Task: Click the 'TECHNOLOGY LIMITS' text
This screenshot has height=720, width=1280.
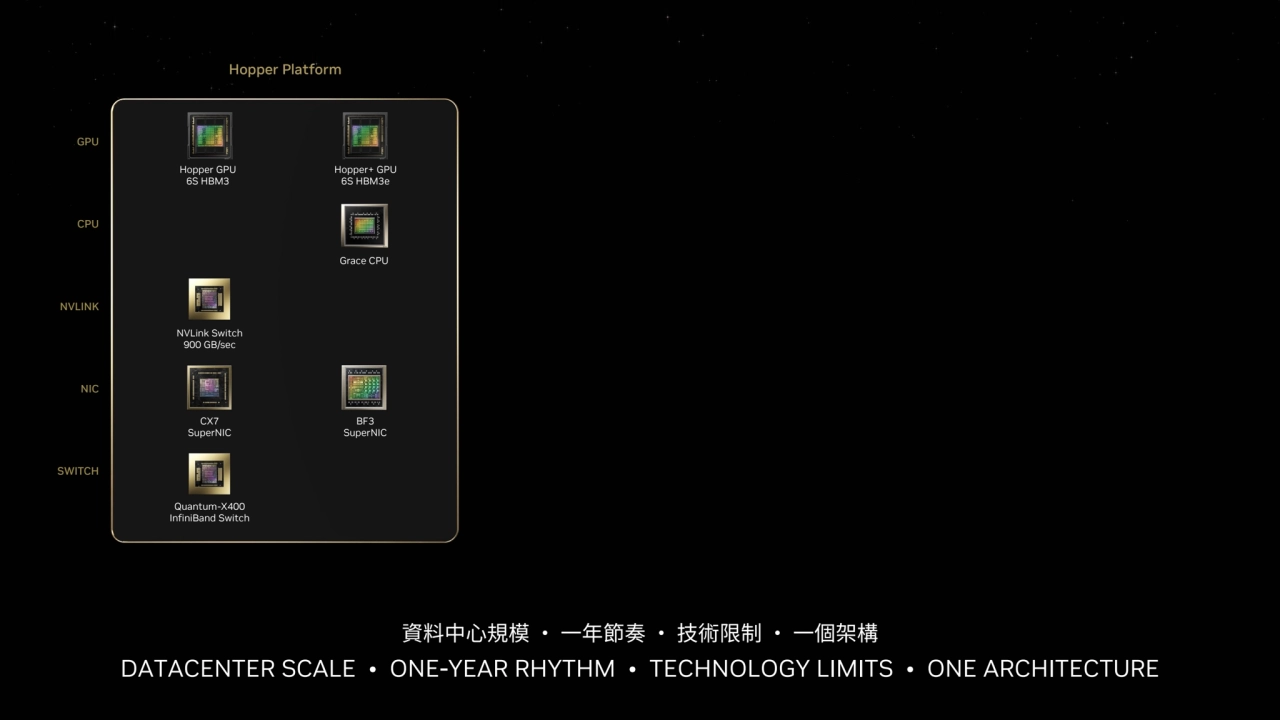Action: [771, 669]
